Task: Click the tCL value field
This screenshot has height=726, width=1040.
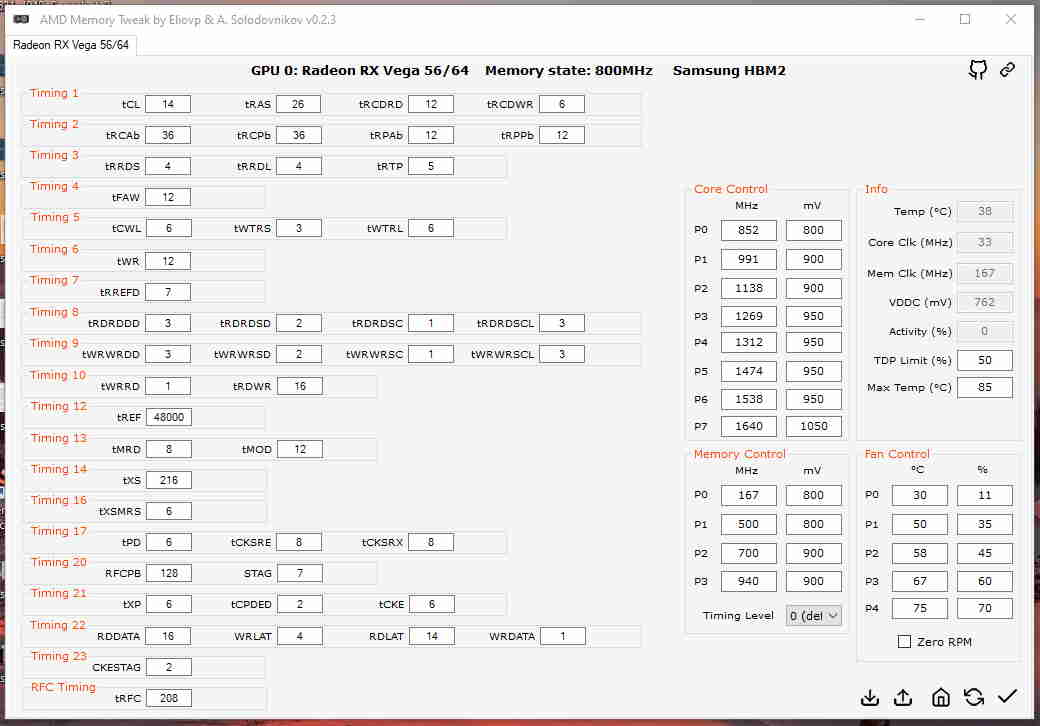Action: [x=168, y=104]
